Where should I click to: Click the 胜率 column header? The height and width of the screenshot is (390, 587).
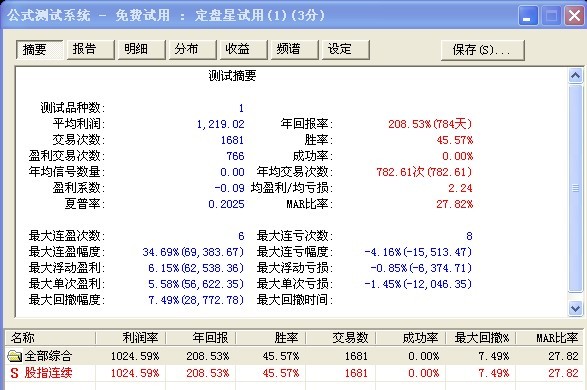[271, 338]
